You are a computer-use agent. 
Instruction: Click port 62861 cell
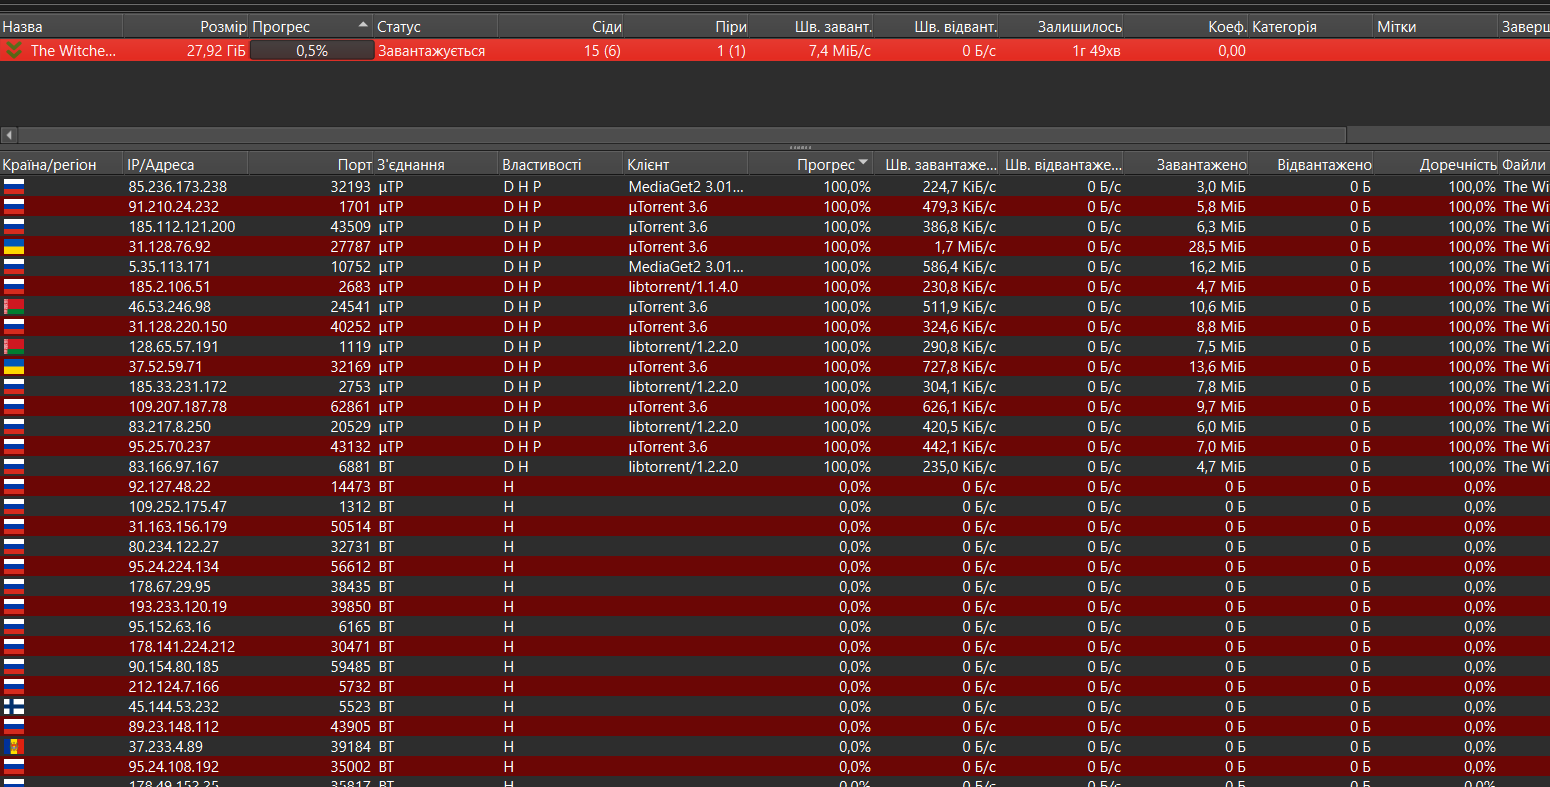348,406
